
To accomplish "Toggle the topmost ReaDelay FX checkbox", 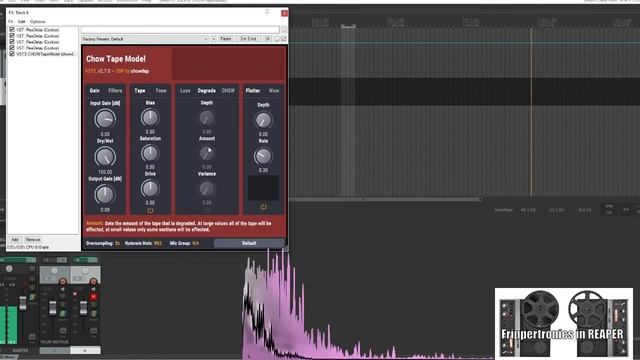I will click(12, 29).
